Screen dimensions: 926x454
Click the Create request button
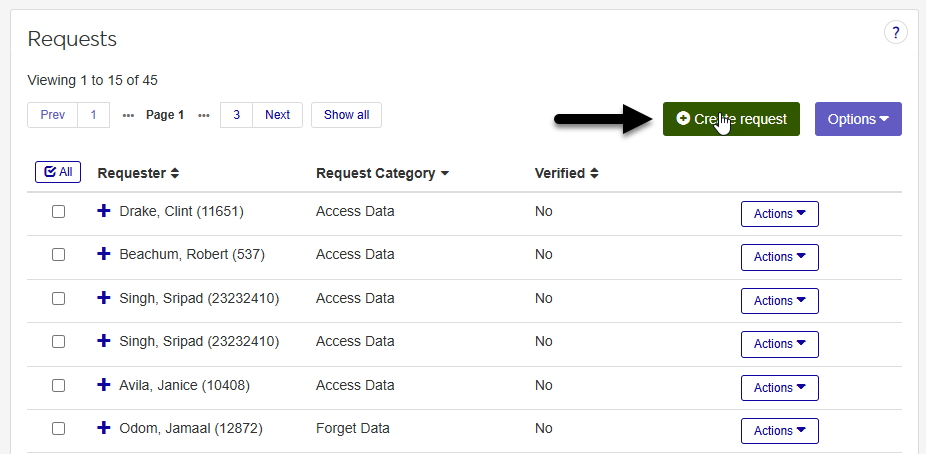pos(731,119)
